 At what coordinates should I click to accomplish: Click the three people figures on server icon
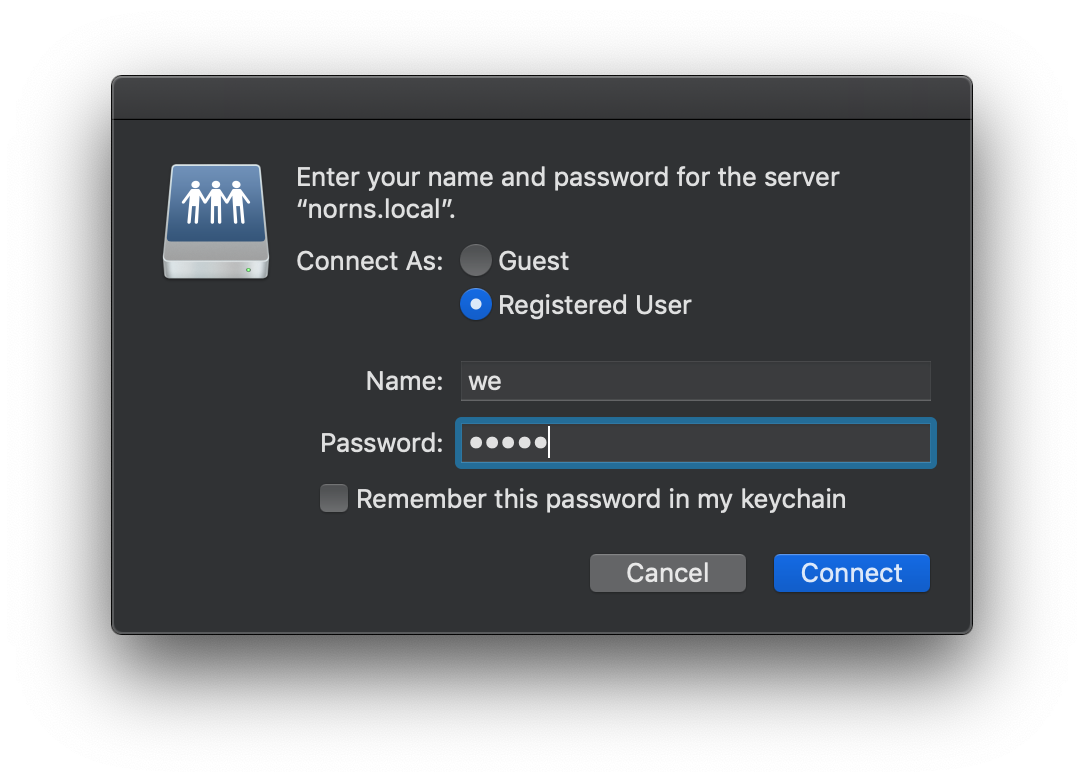tap(216, 202)
